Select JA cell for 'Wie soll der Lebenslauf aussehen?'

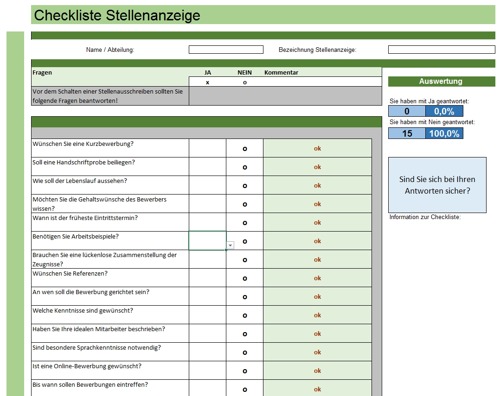pos(208,185)
